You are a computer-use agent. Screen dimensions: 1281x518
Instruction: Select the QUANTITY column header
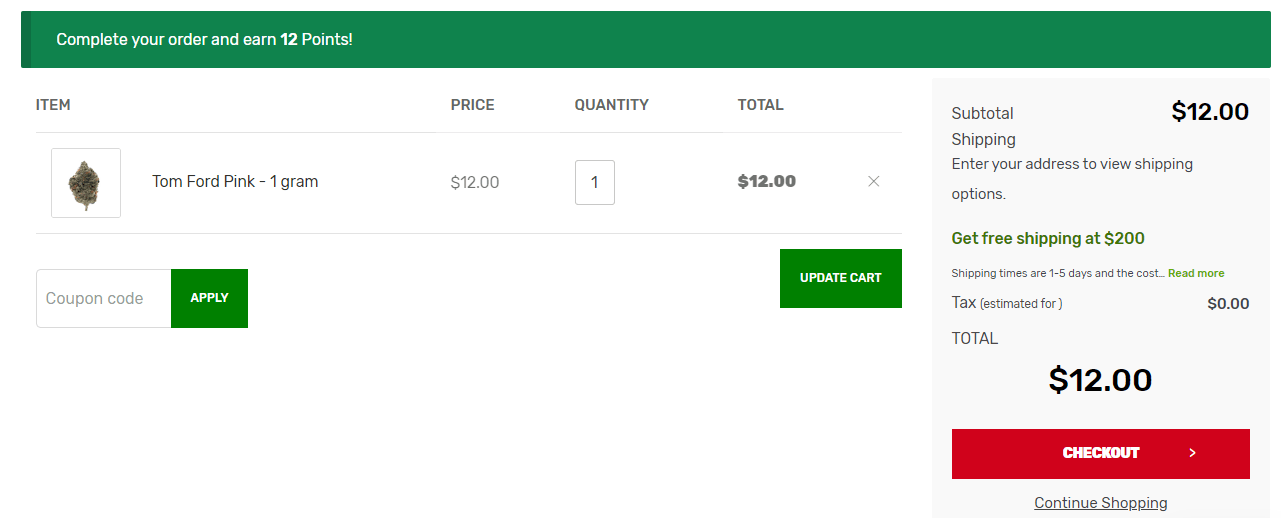pyautogui.click(x=612, y=105)
